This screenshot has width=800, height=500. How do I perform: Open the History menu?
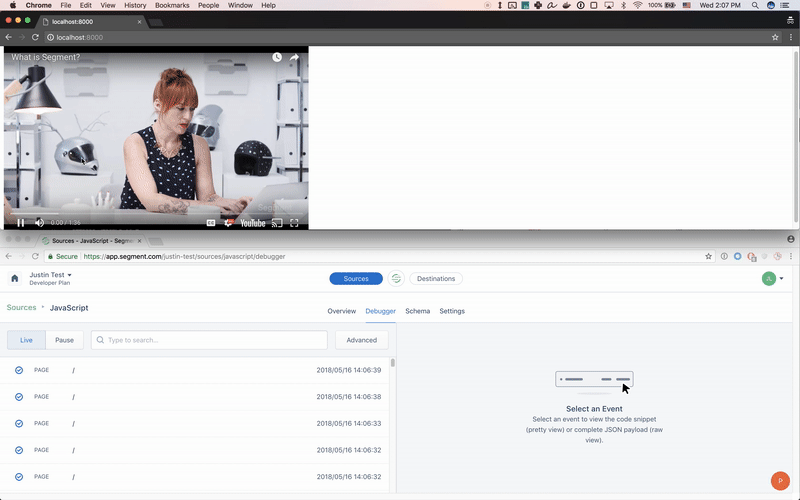click(135, 5)
